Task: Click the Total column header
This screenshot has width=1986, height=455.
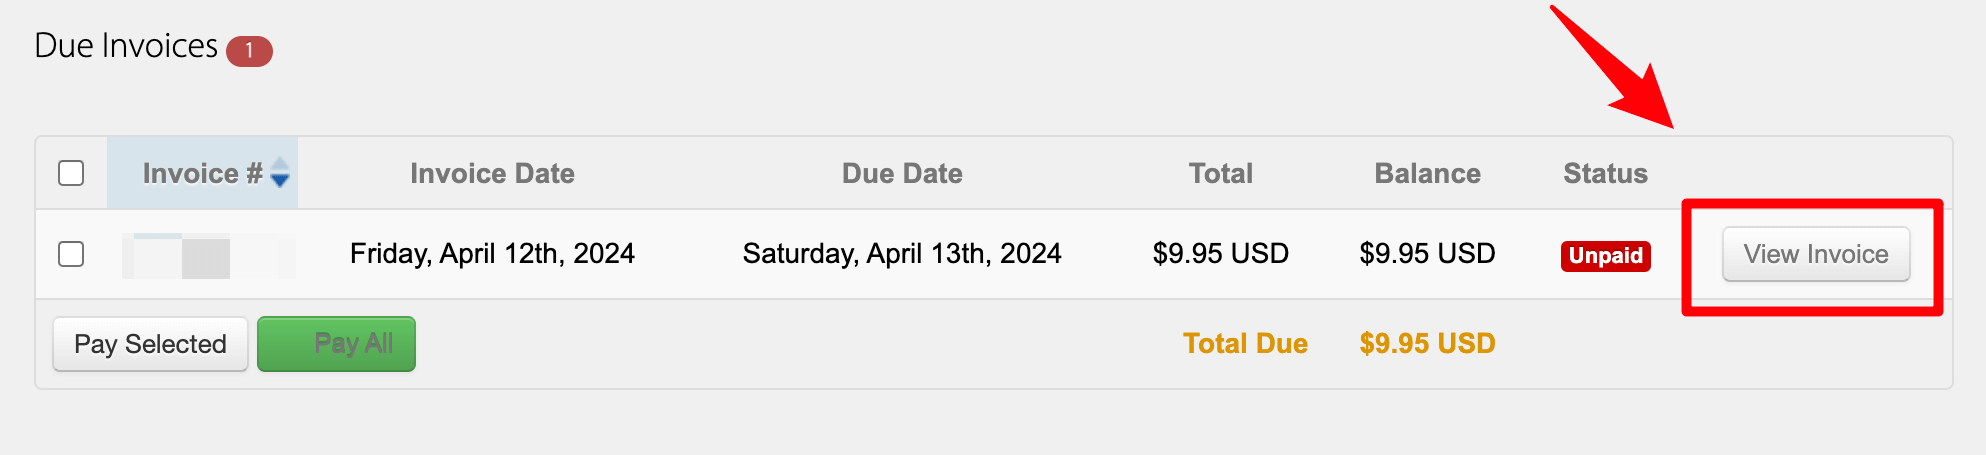Action: tap(1220, 173)
